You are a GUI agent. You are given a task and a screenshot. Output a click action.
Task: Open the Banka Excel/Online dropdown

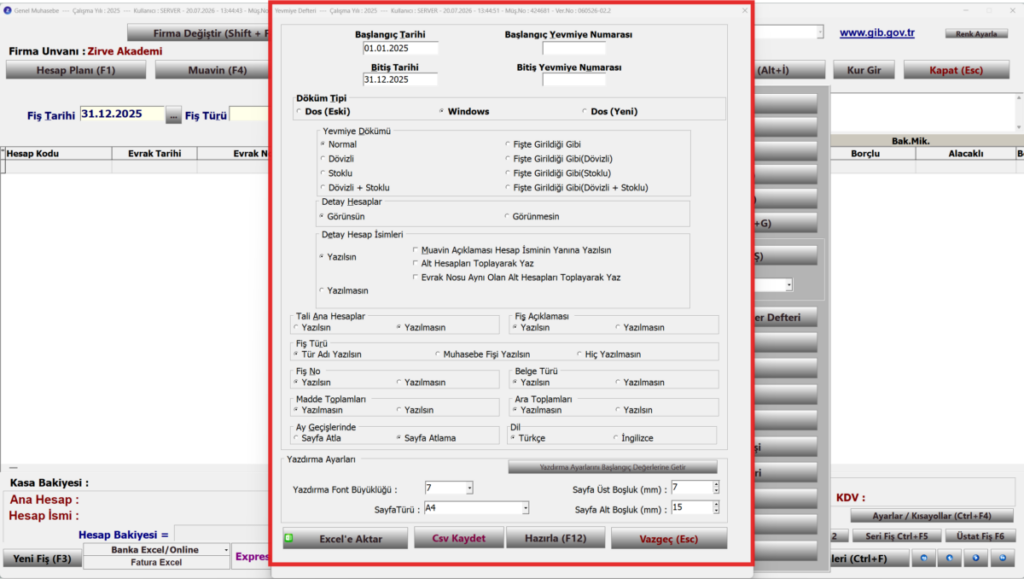pos(226,550)
